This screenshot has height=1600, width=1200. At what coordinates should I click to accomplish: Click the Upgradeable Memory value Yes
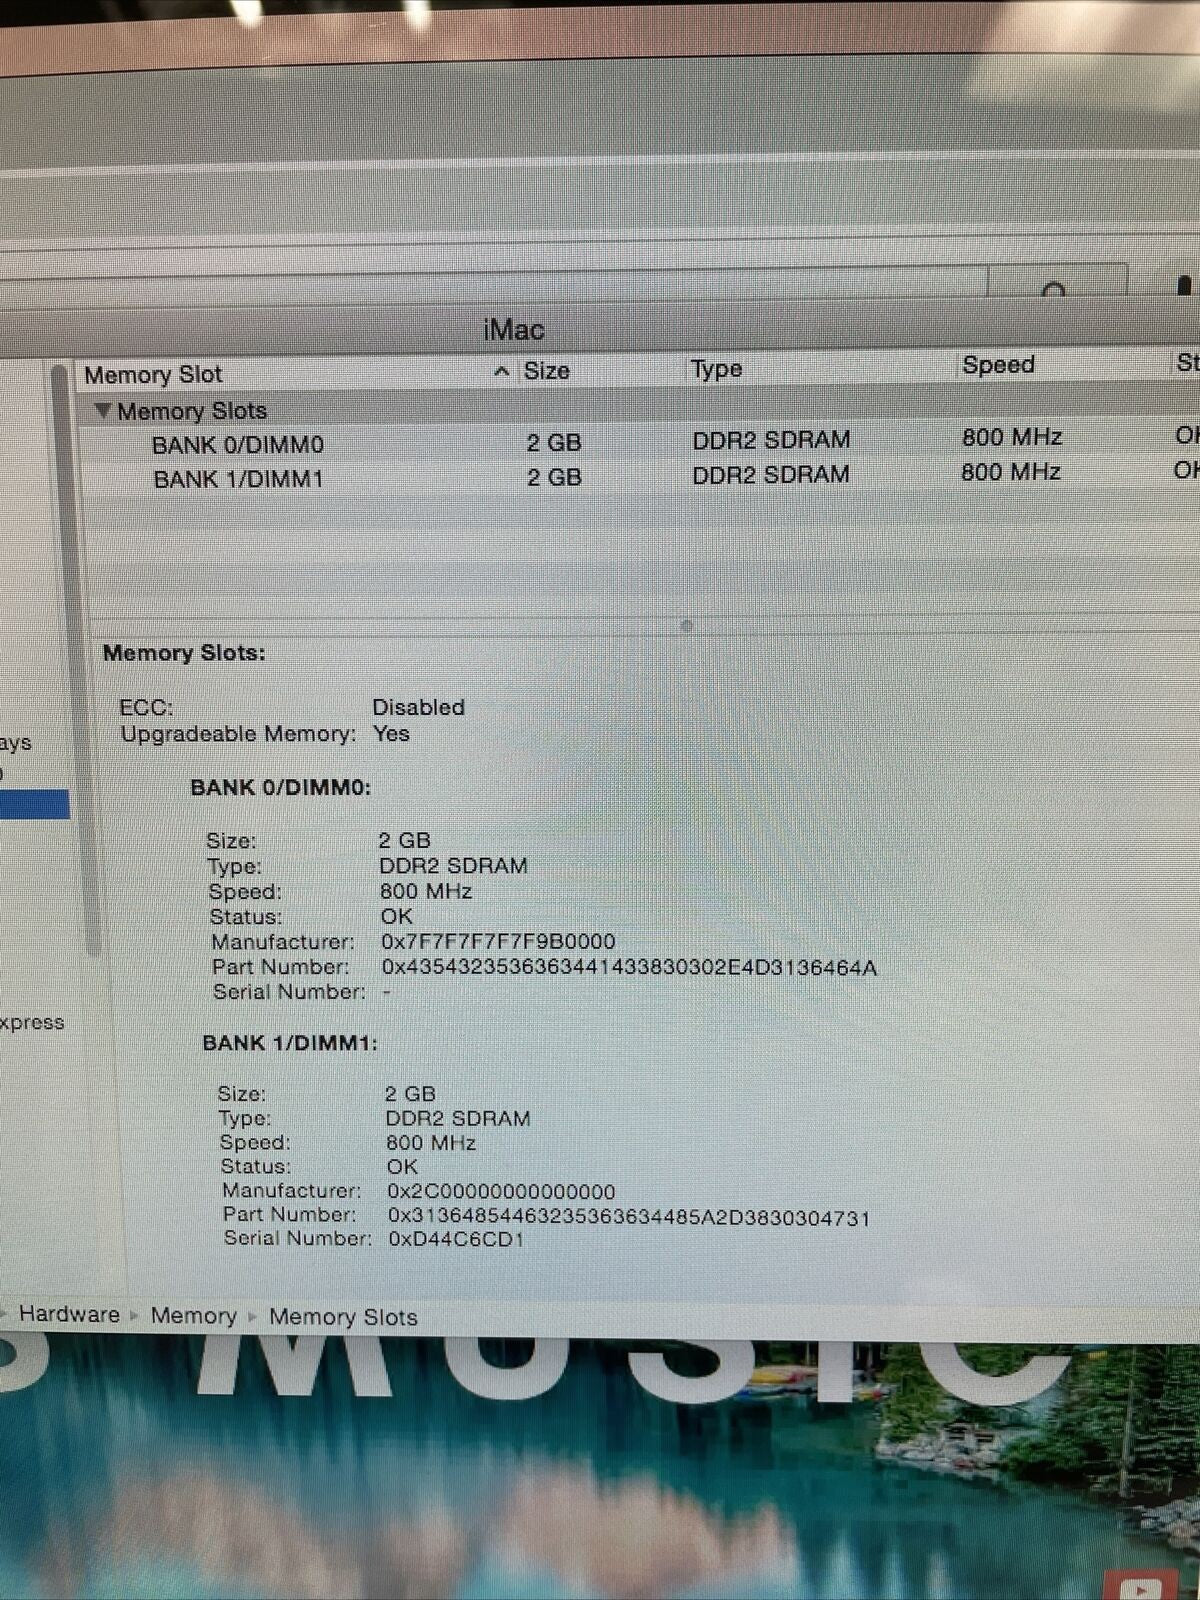[x=391, y=733]
